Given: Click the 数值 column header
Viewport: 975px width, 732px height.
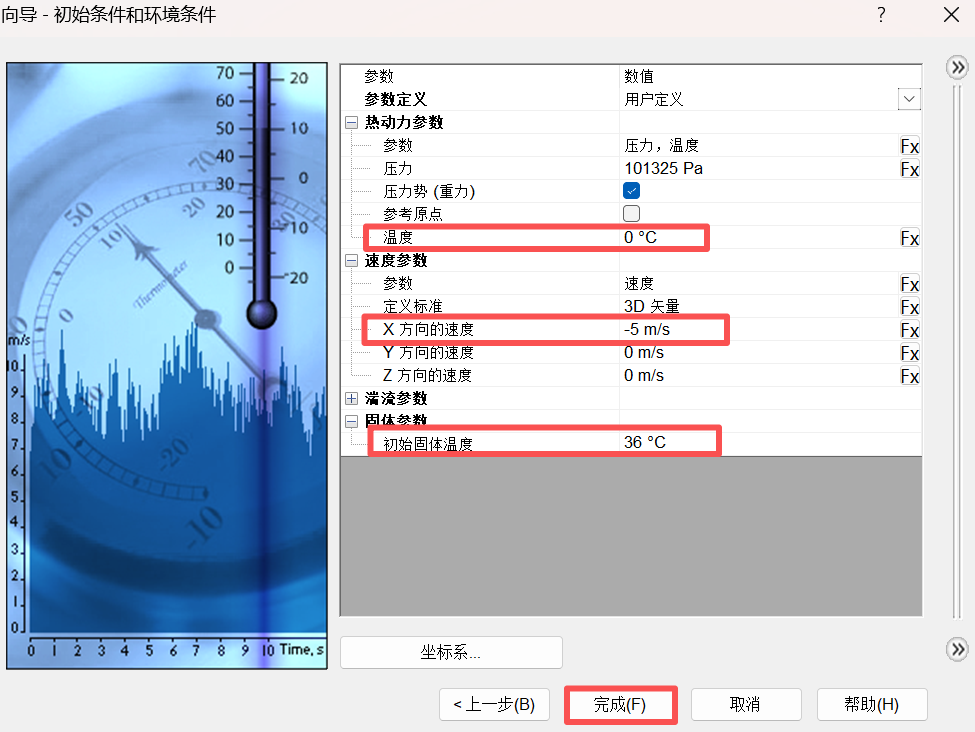Looking at the screenshot, I should 639,76.
